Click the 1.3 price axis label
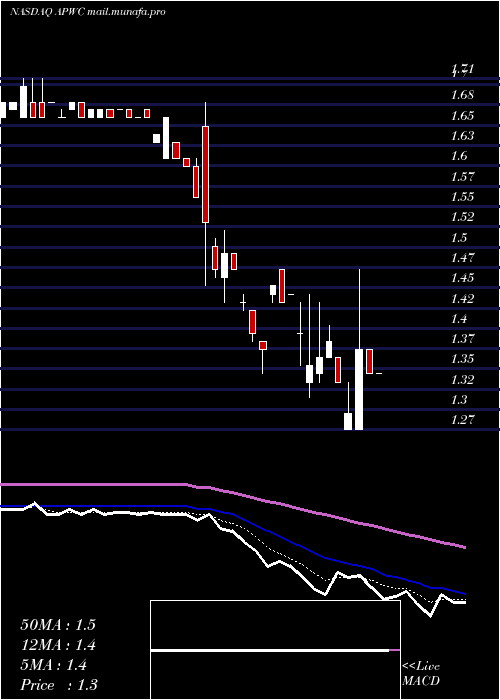The width and height of the screenshot is (500, 700). pos(459,400)
